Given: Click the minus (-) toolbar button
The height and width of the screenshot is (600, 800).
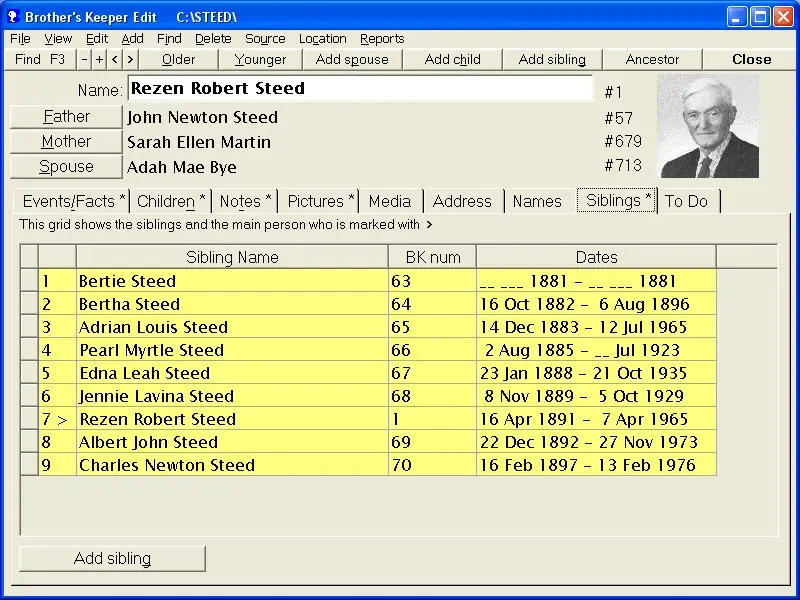Looking at the screenshot, I should (x=84, y=59).
